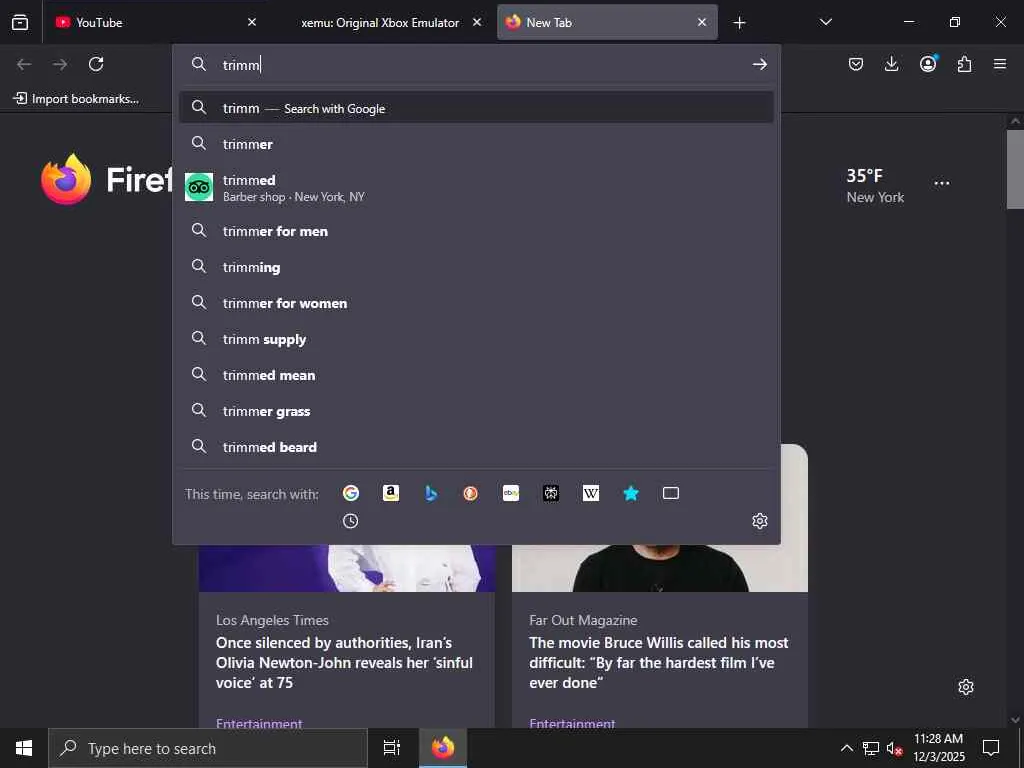Click the page vertical scrollbar thumb
The height and width of the screenshot is (768, 1024).
(1015, 169)
